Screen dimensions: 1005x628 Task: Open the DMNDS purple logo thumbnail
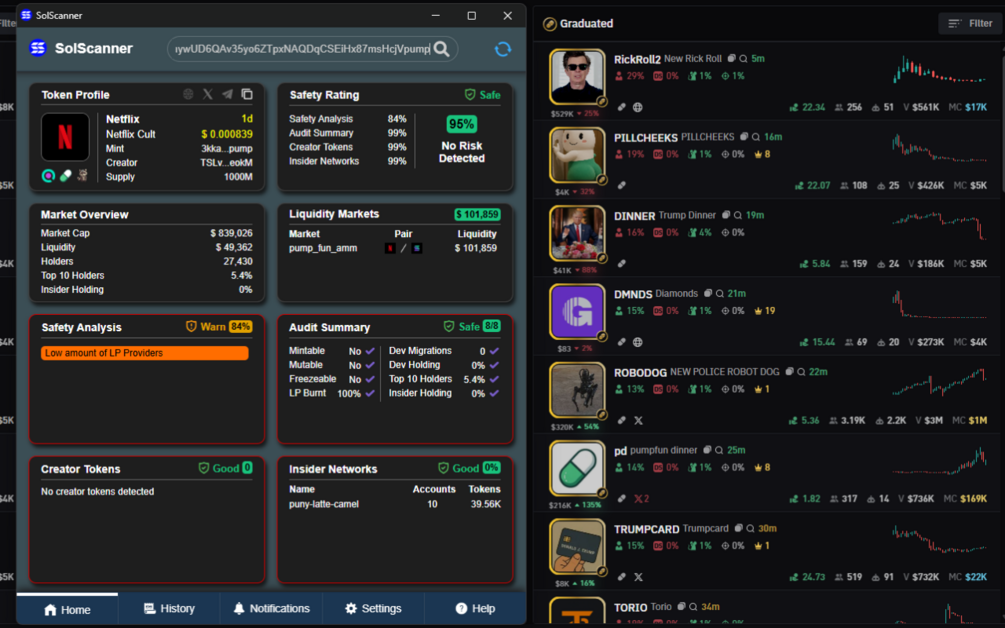pyautogui.click(x=577, y=311)
